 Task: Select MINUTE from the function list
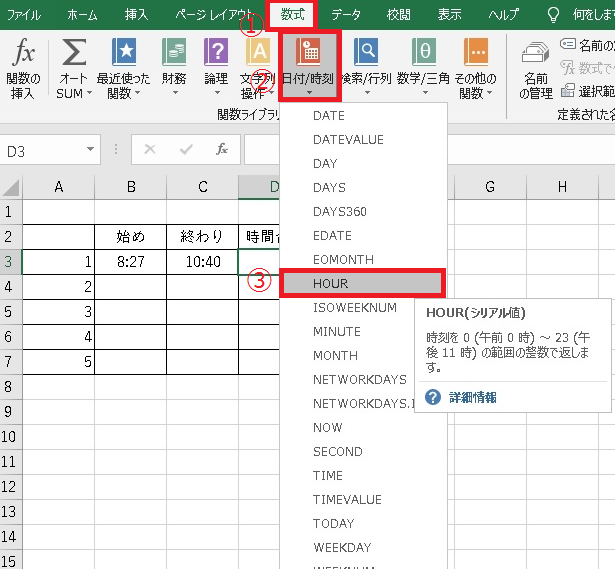click(x=348, y=332)
